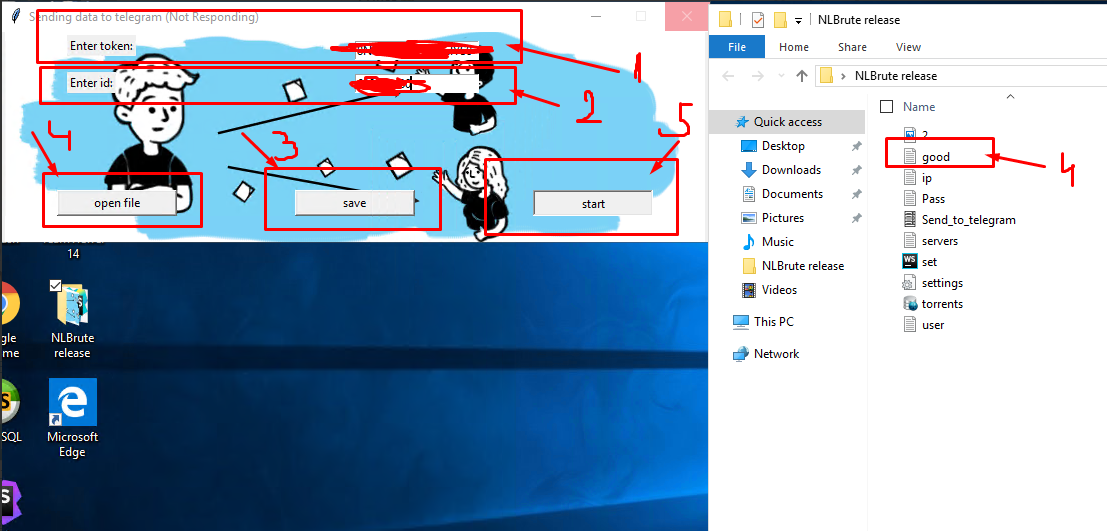Toggle the checkbox on the NLBrute release desktop icon
Viewport: 1107px width, 531px height.
[56, 286]
